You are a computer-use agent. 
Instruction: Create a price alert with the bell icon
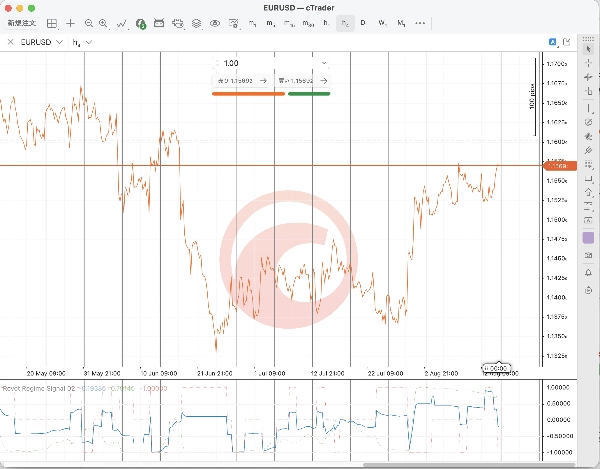tap(589, 273)
